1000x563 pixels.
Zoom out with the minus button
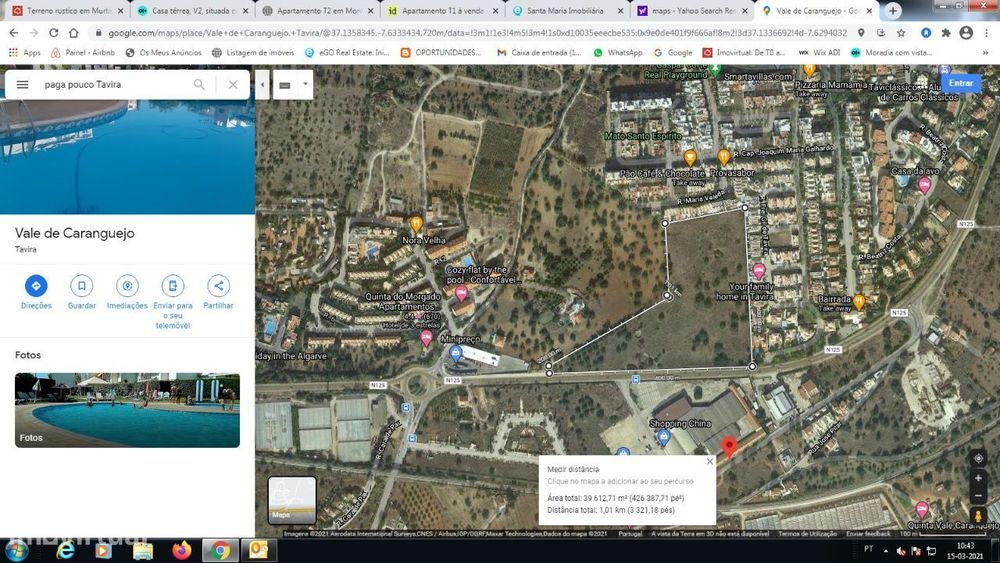[978, 495]
